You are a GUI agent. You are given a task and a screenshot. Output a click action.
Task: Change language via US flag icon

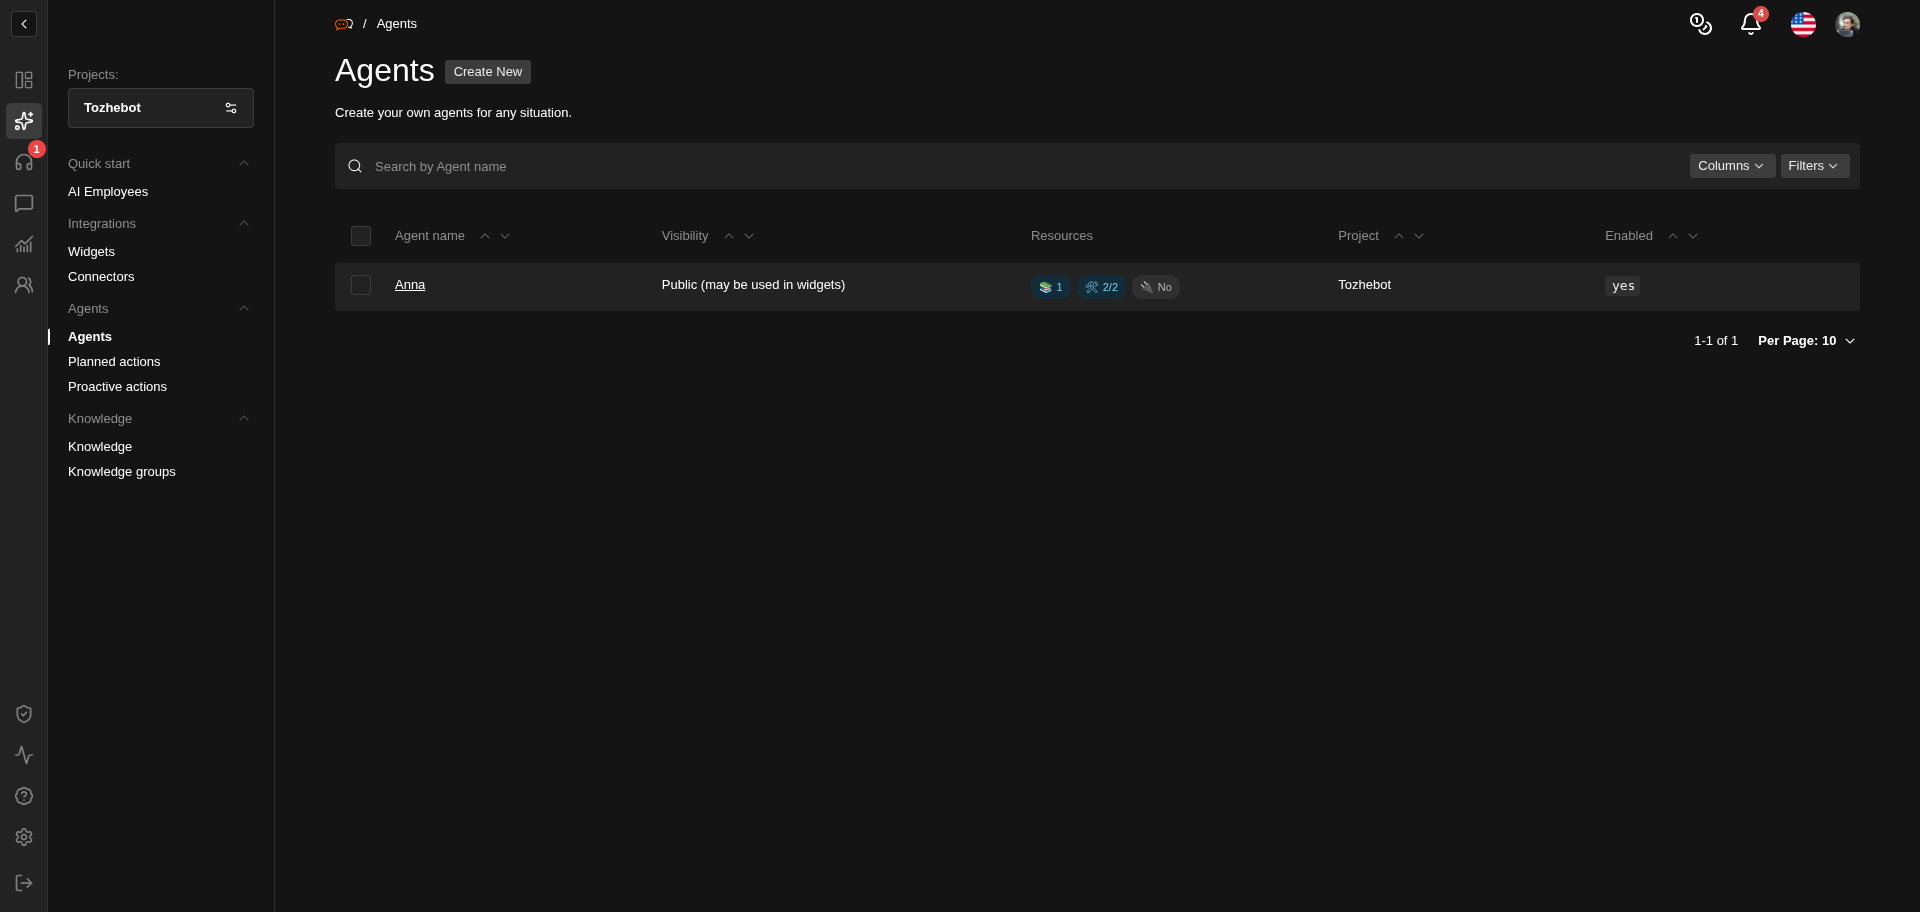click(1803, 24)
